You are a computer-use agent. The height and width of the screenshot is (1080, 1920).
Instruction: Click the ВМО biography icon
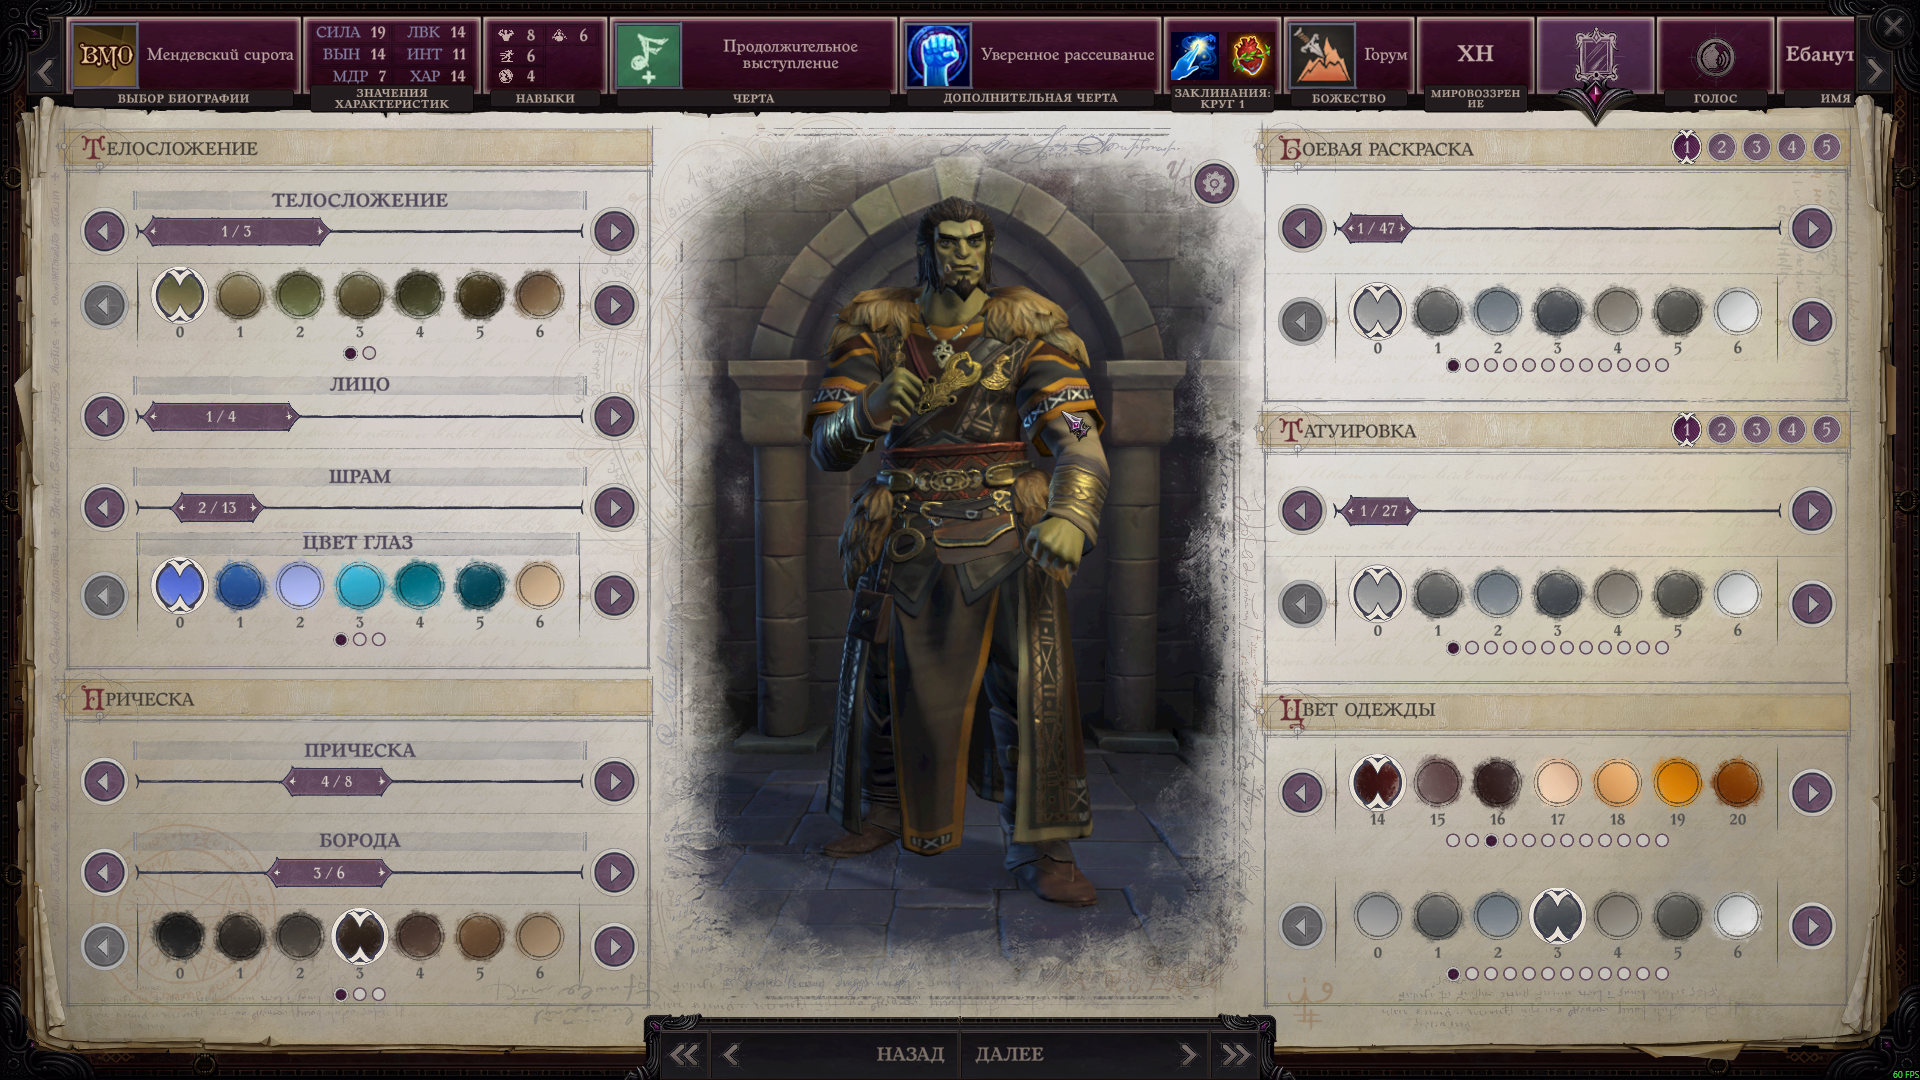[x=106, y=55]
